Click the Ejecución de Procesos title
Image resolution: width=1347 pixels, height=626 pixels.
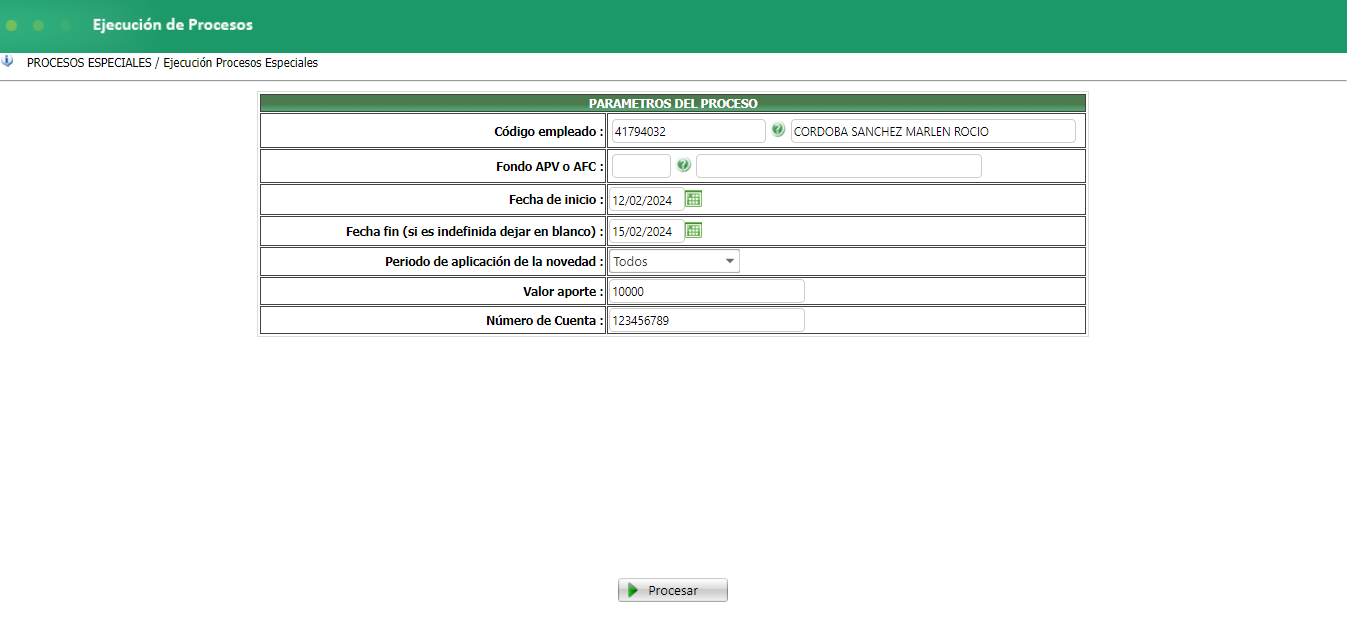point(173,25)
